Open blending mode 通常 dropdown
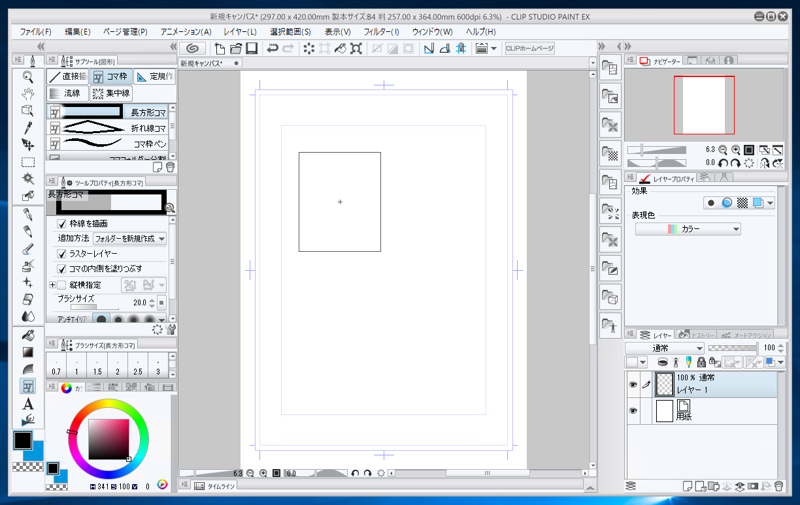Screen dimensions: 800x505 tap(665, 348)
